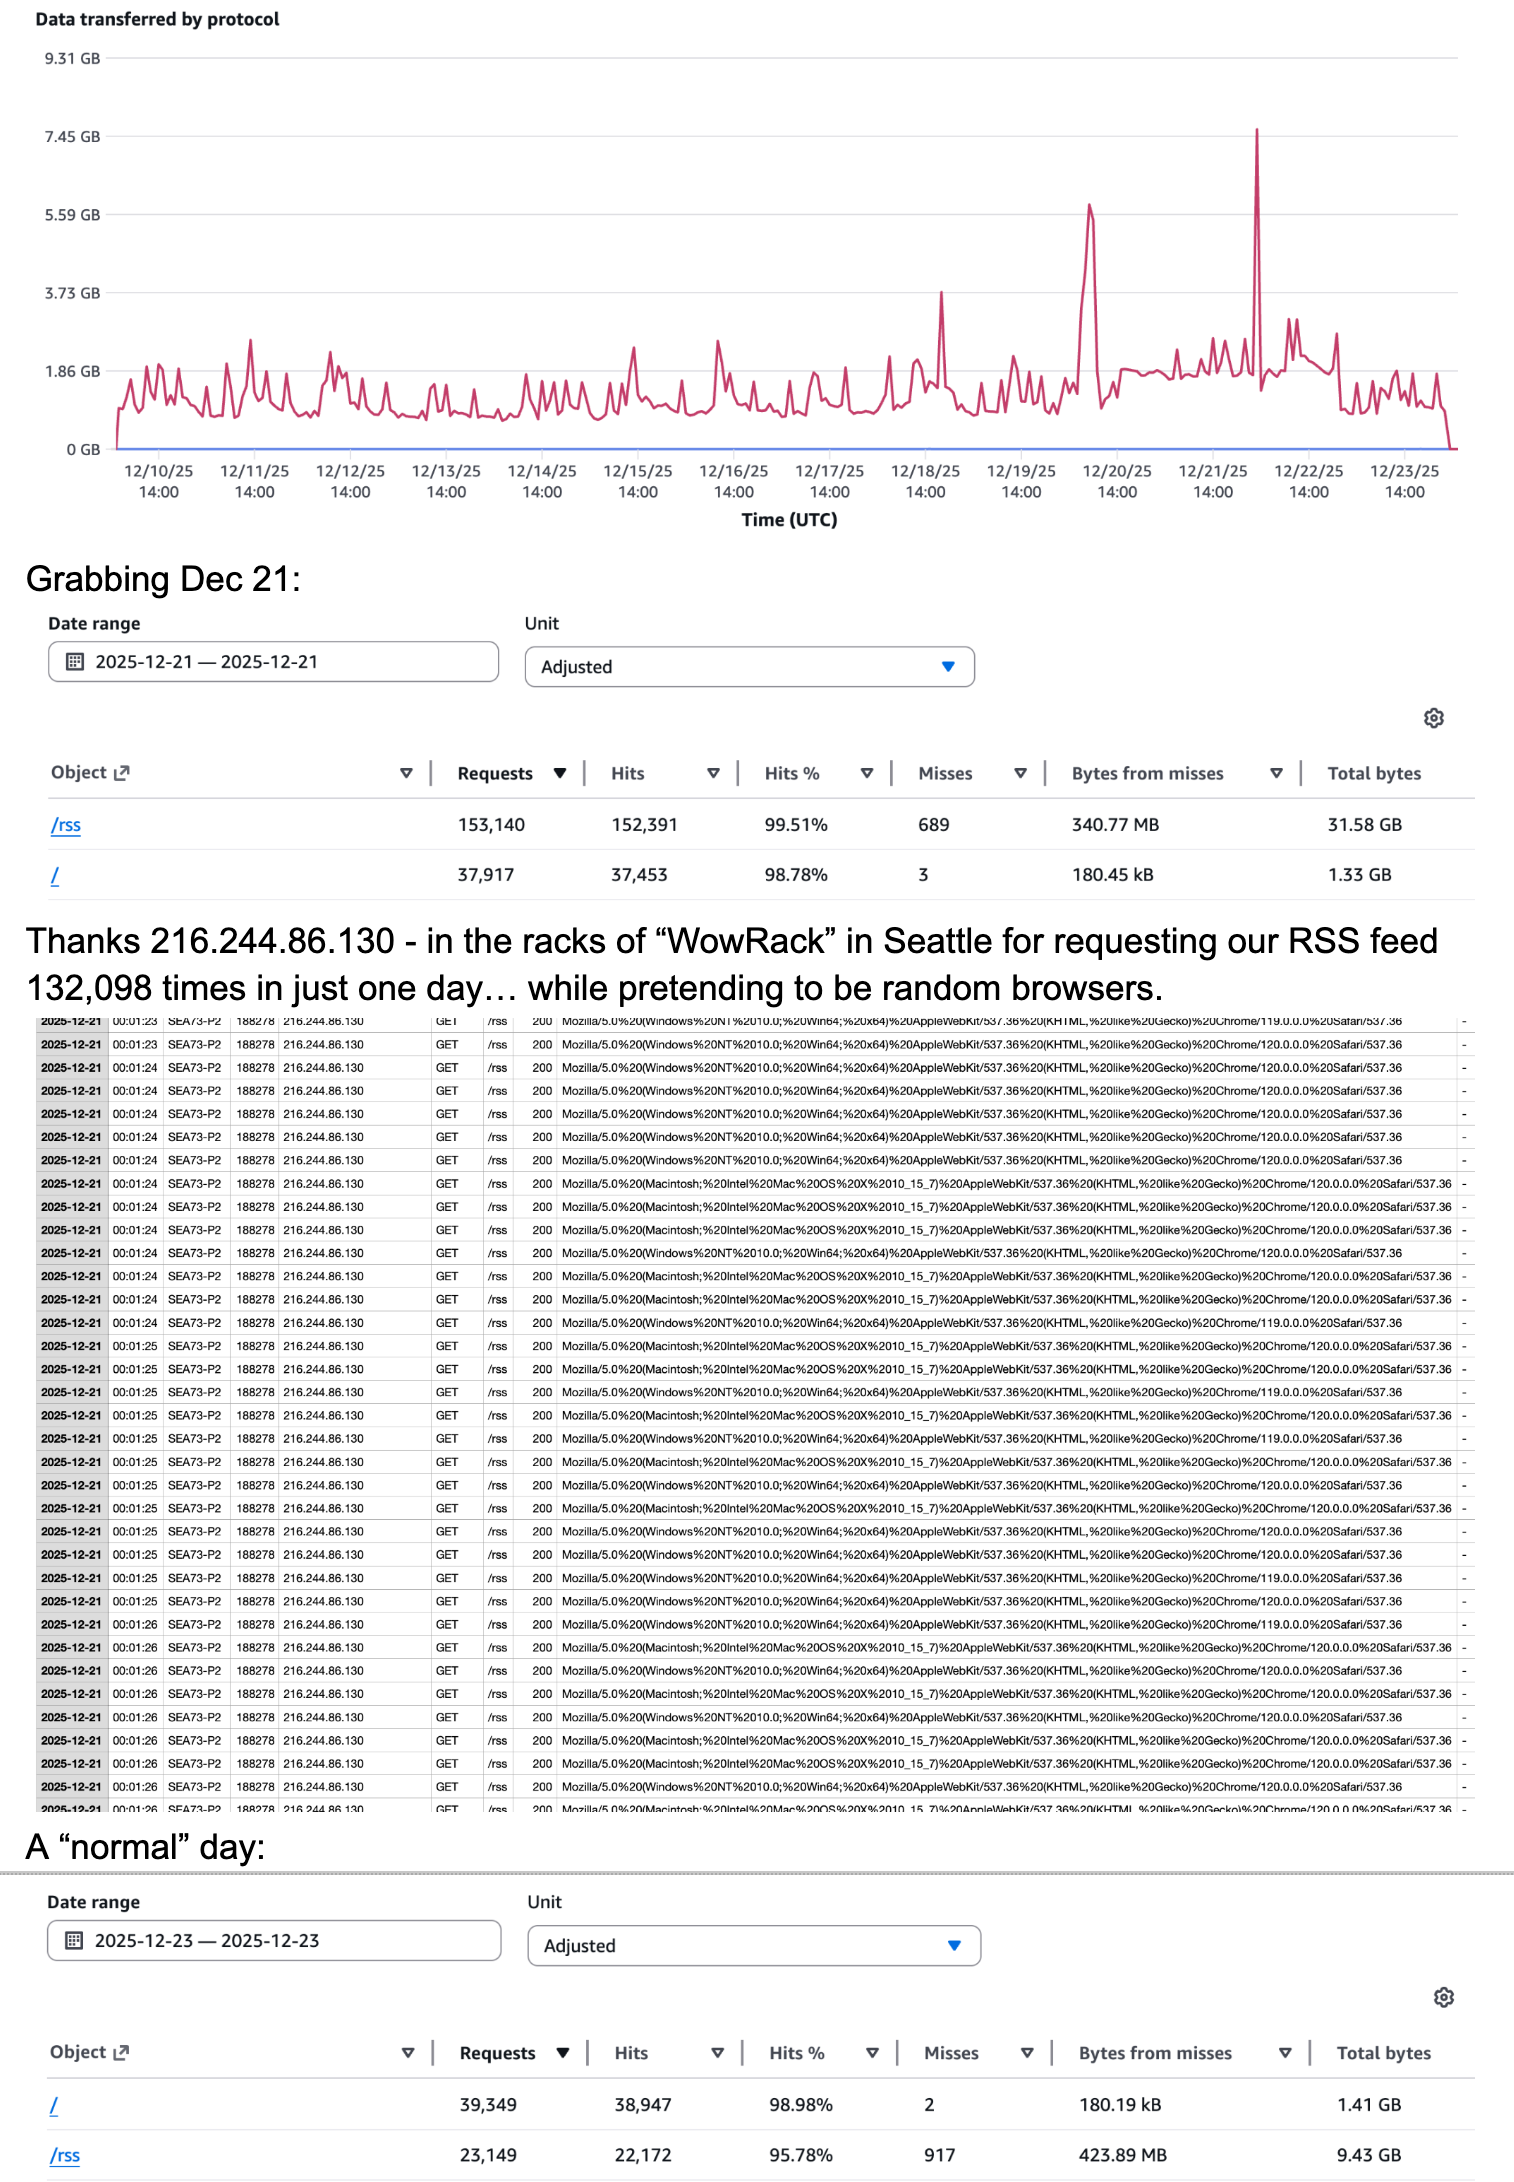Image resolution: width=1514 pixels, height=2182 pixels.
Task: Click the date range field showing 2025-12-23
Action: pos(273,1940)
